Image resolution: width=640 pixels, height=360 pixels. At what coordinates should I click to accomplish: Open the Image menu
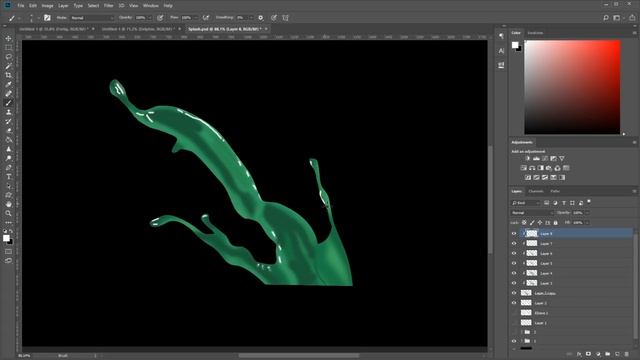[x=47, y=6]
